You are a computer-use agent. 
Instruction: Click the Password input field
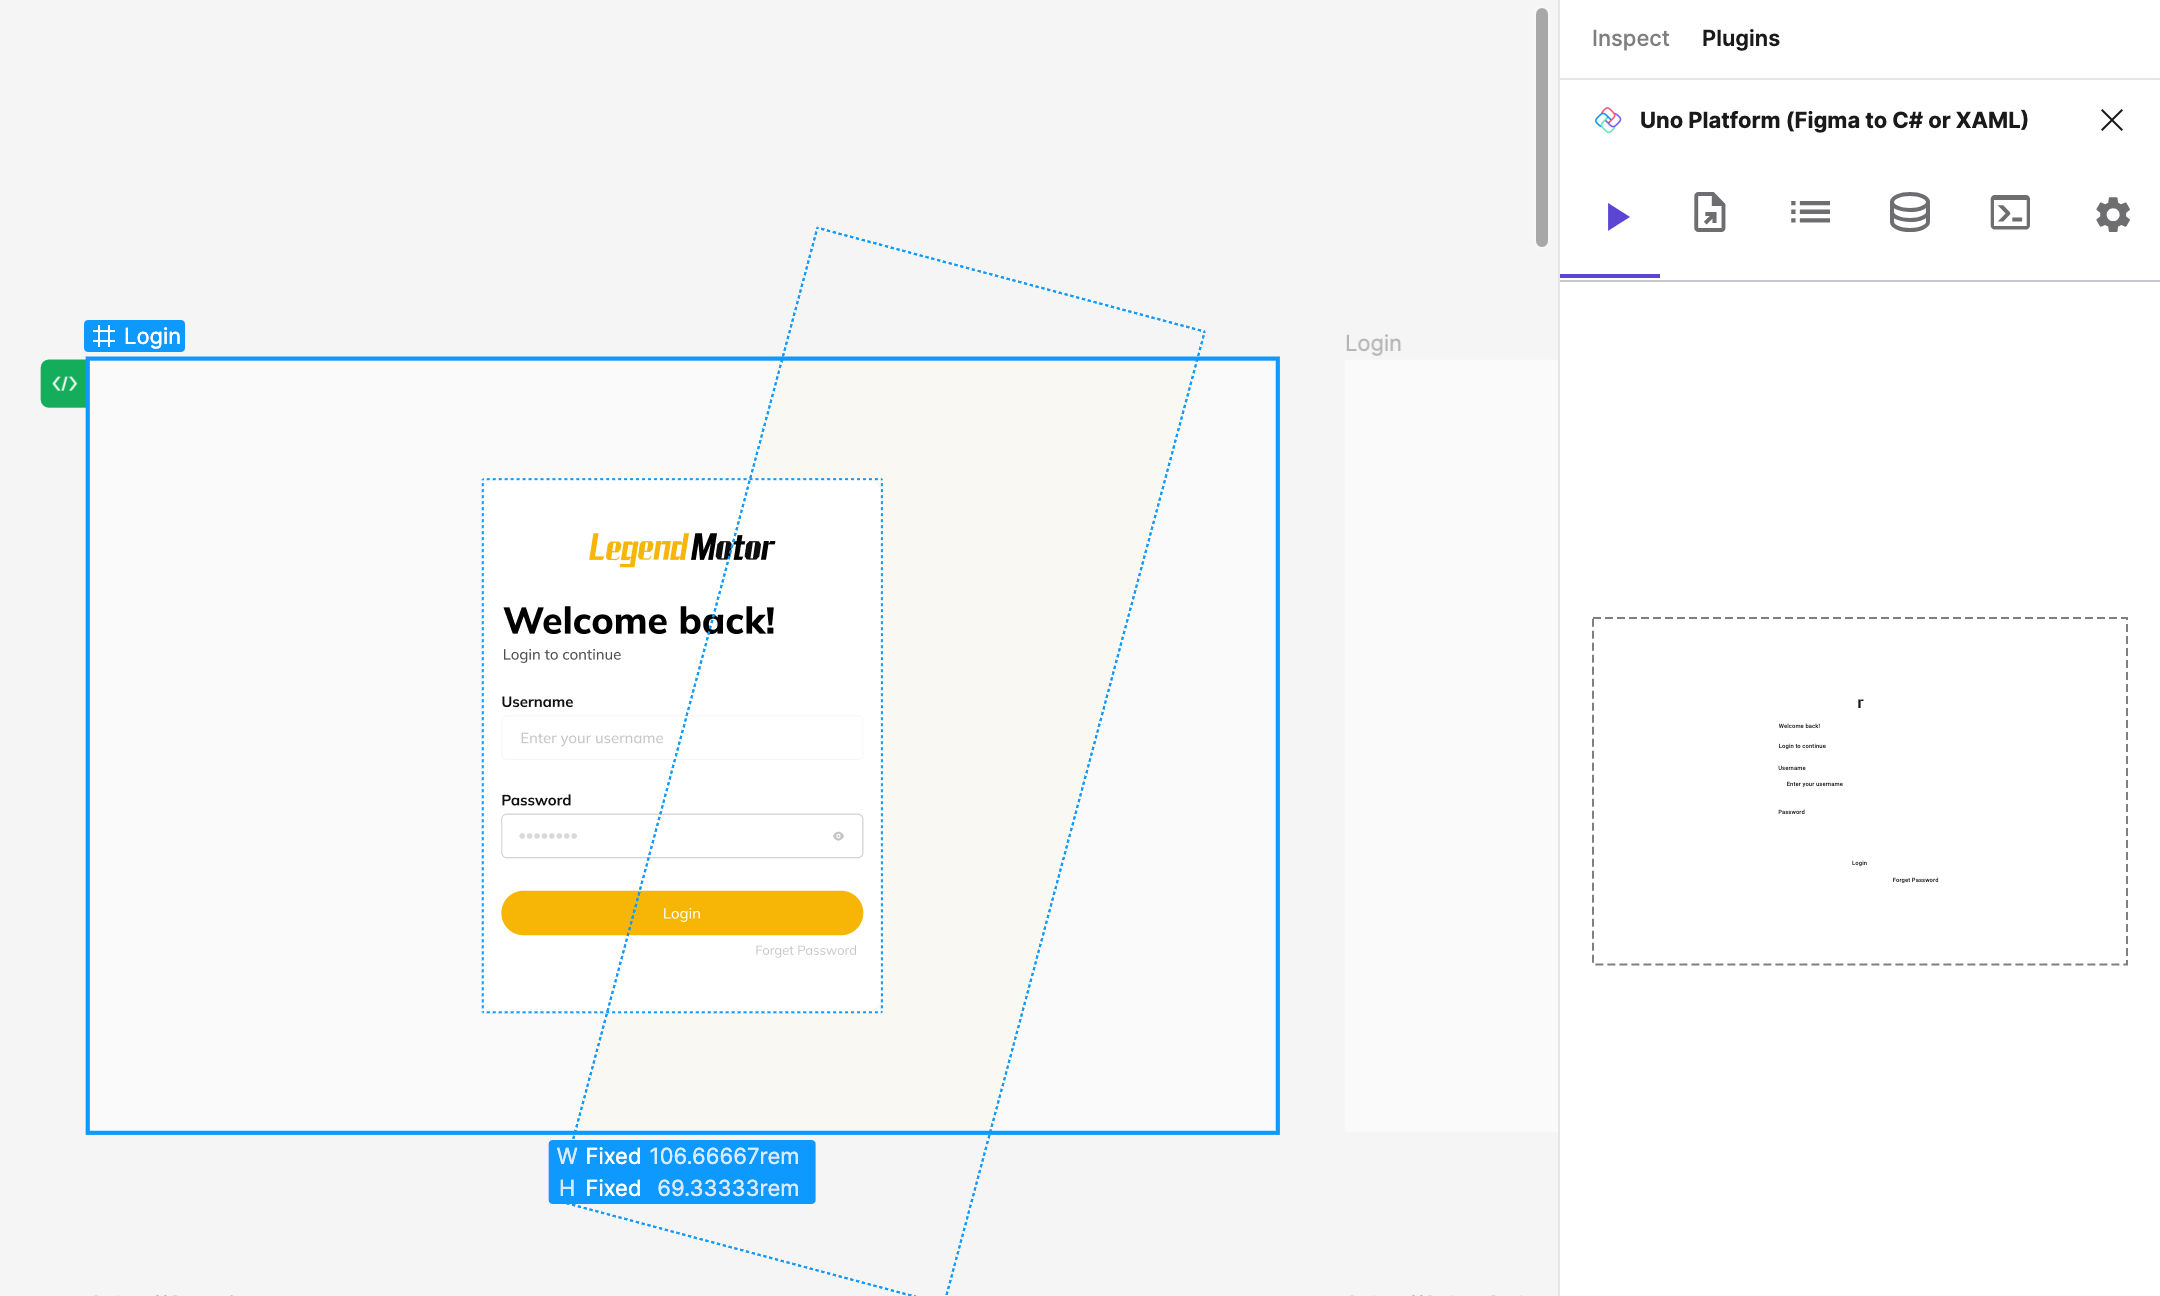pyautogui.click(x=682, y=836)
